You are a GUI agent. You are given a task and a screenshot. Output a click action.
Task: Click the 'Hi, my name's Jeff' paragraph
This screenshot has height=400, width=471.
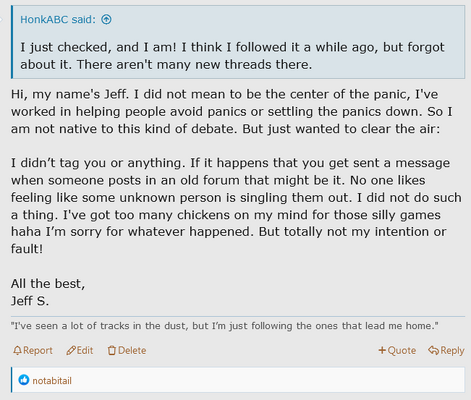[232, 111]
